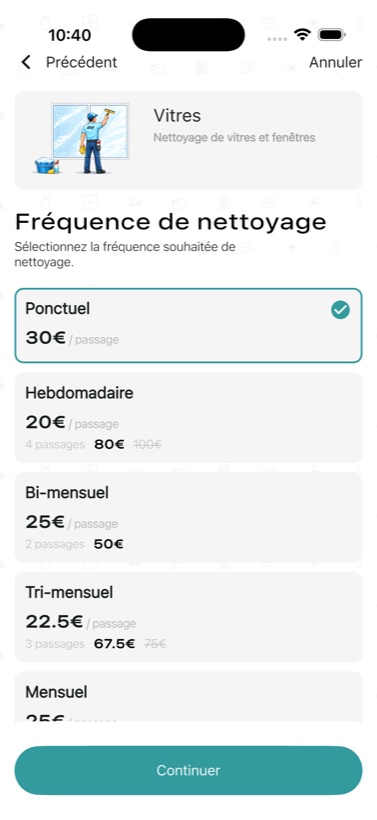This screenshot has width=377, height=820.
Task: Check the Wi-Fi status icon
Action: 302,35
